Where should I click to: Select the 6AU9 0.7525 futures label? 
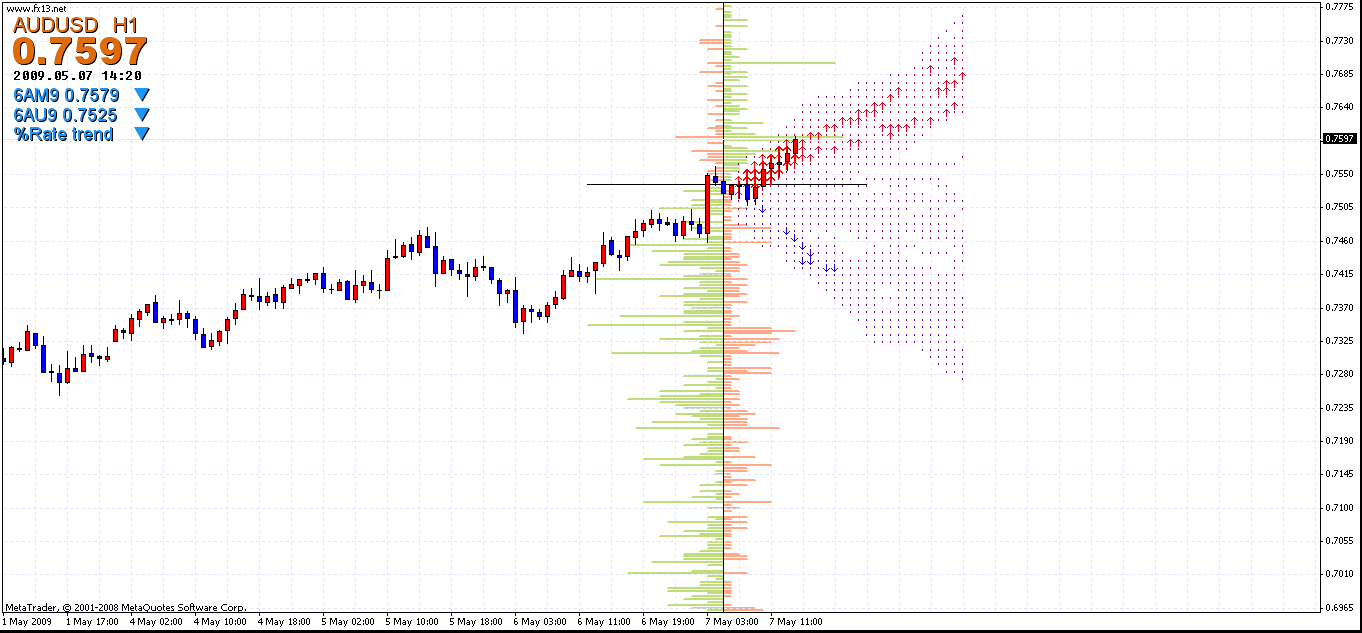[66, 115]
